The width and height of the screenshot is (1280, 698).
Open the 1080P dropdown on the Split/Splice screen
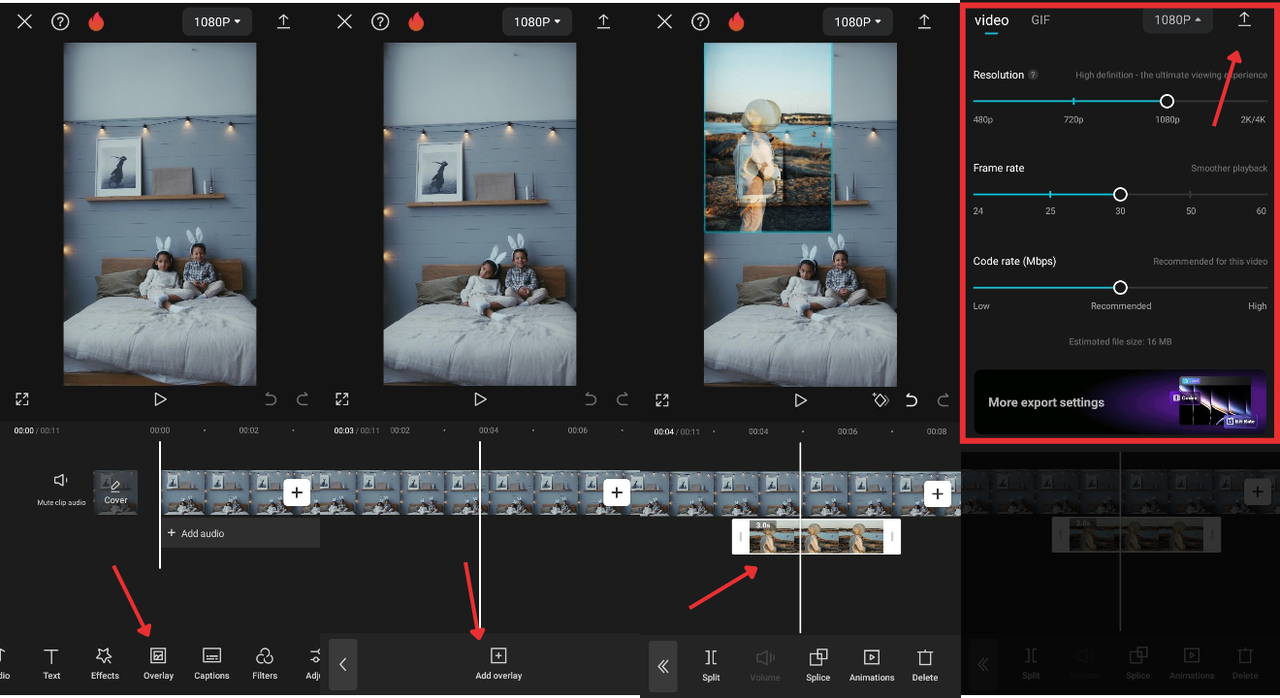click(857, 22)
